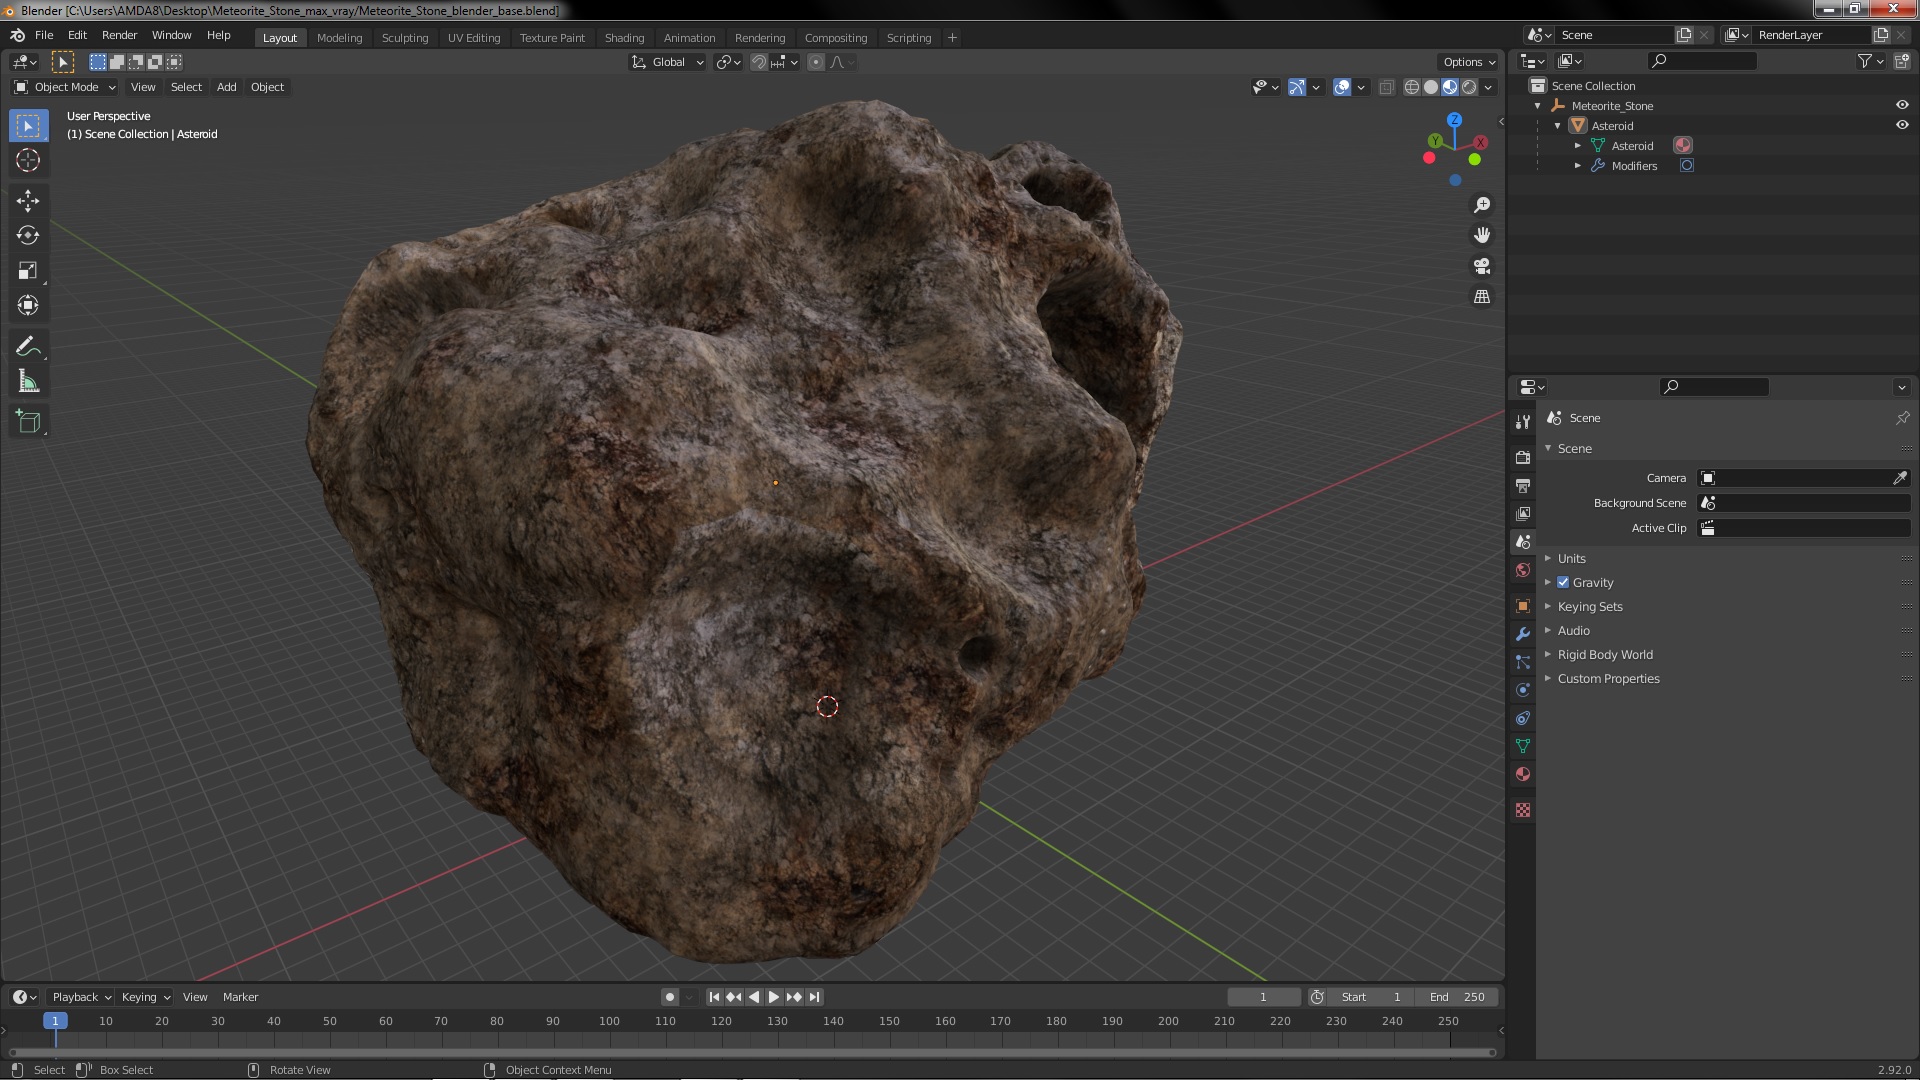
Task: Open Modifier properties wrench tab
Action: [1523, 634]
